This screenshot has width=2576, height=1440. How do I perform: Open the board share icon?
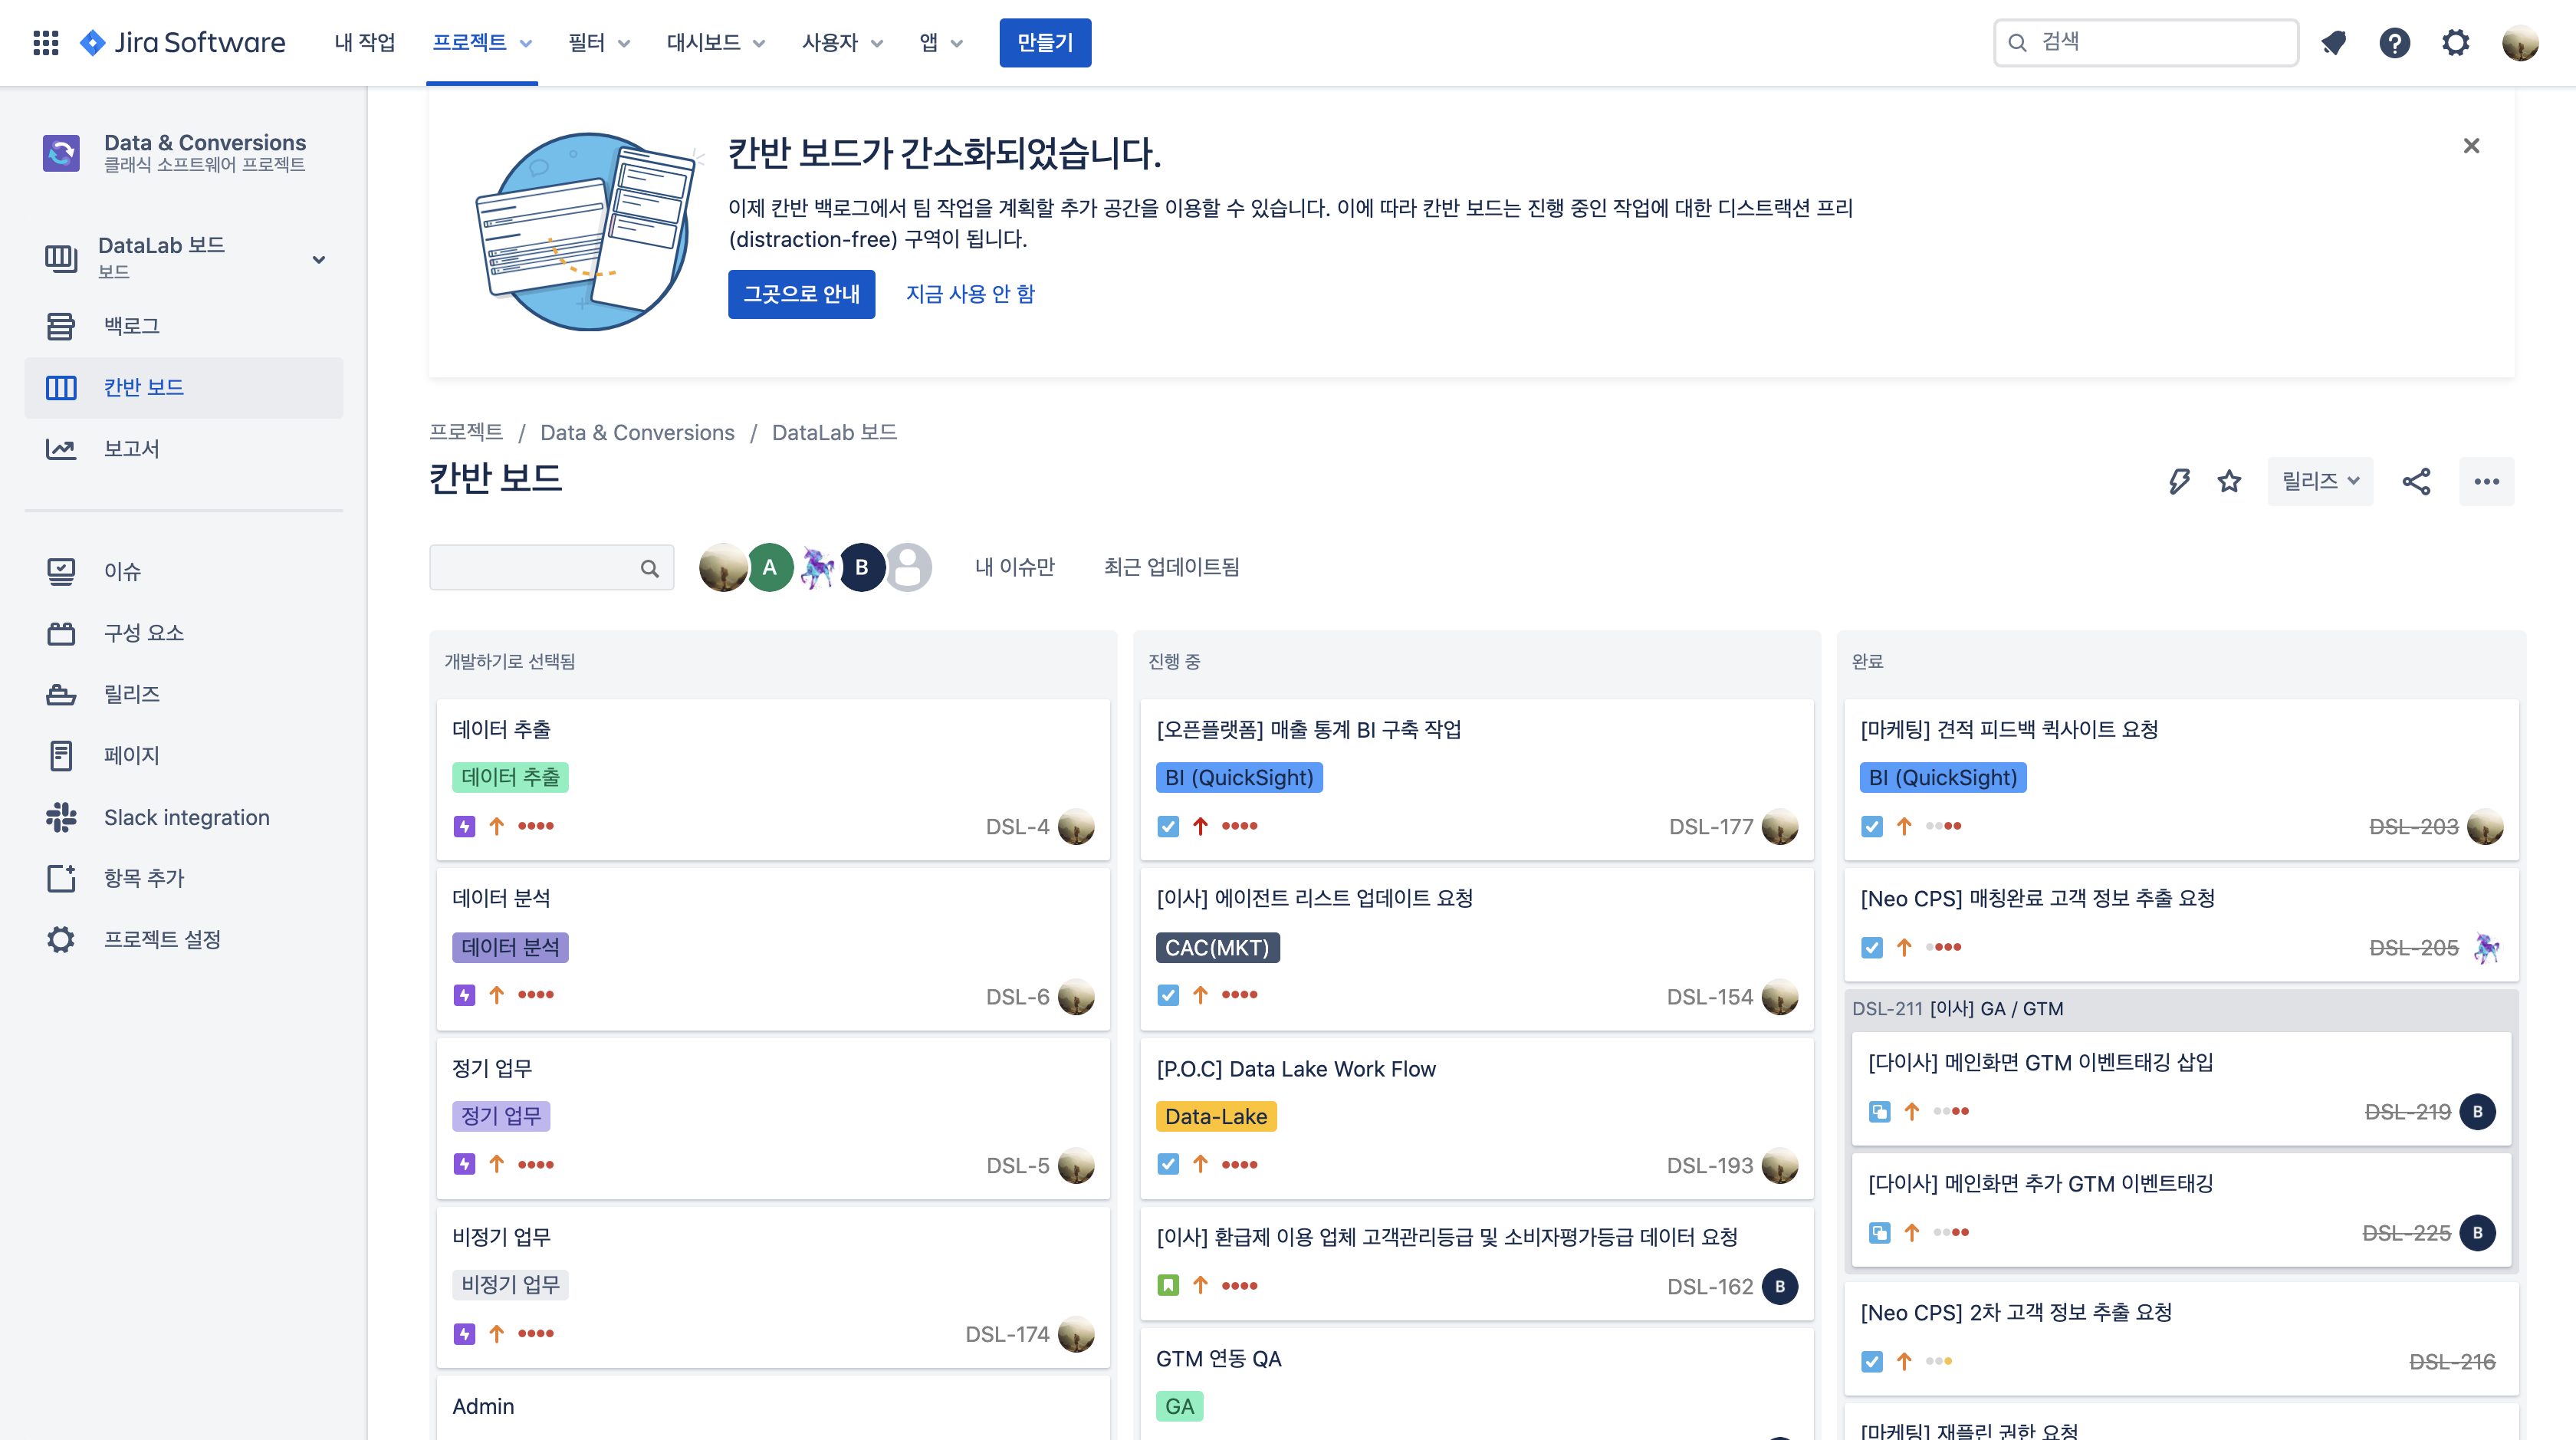[2417, 481]
